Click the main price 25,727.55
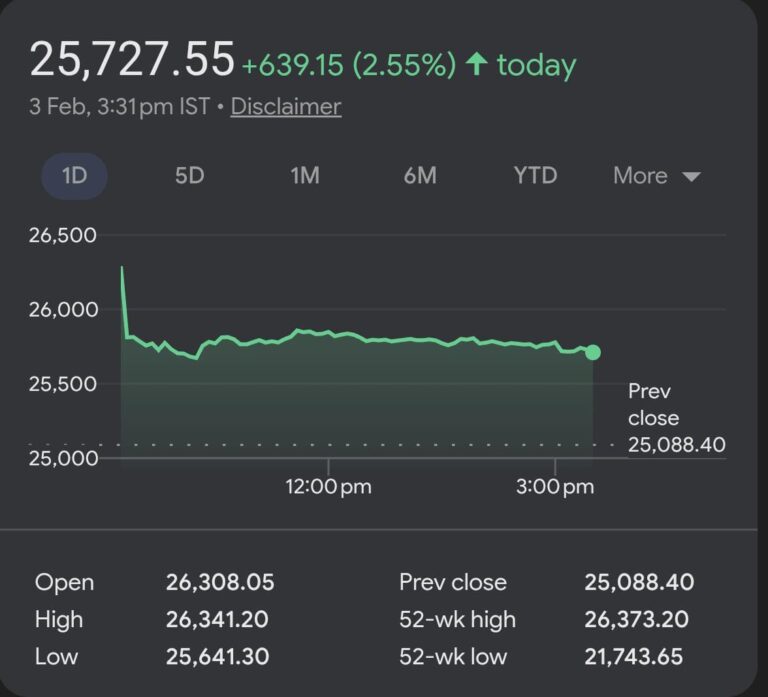The width and height of the screenshot is (768, 697). point(132,60)
